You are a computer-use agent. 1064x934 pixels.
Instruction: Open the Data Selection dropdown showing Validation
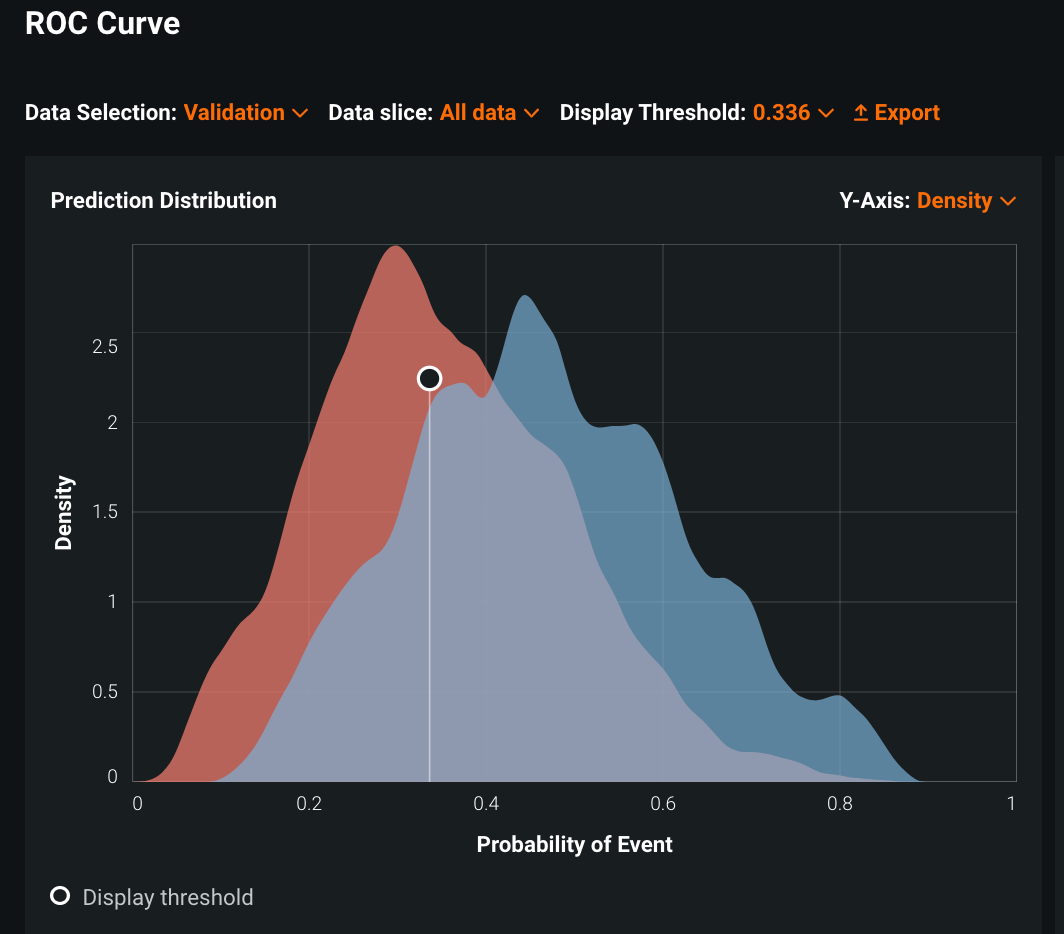[x=235, y=113]
